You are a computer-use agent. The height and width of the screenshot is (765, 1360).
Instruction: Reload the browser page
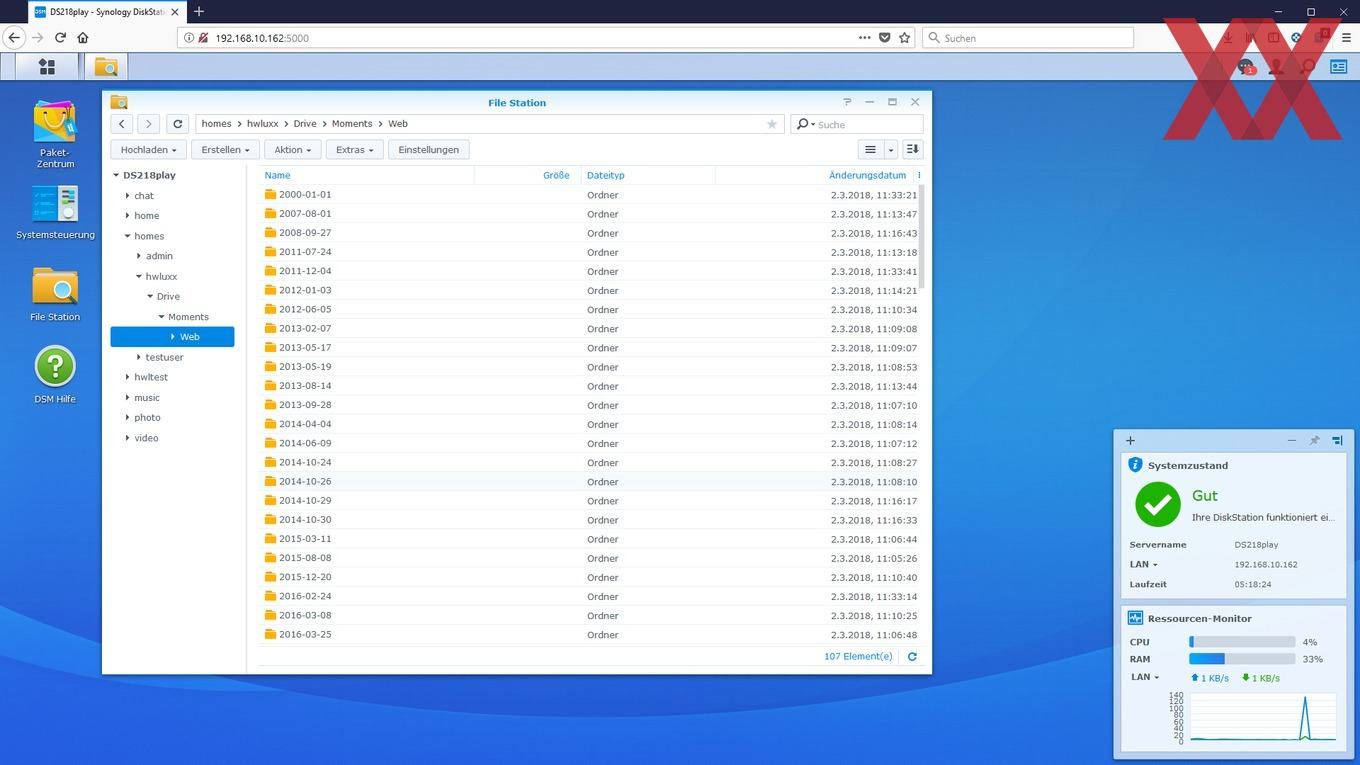(60, 37)
